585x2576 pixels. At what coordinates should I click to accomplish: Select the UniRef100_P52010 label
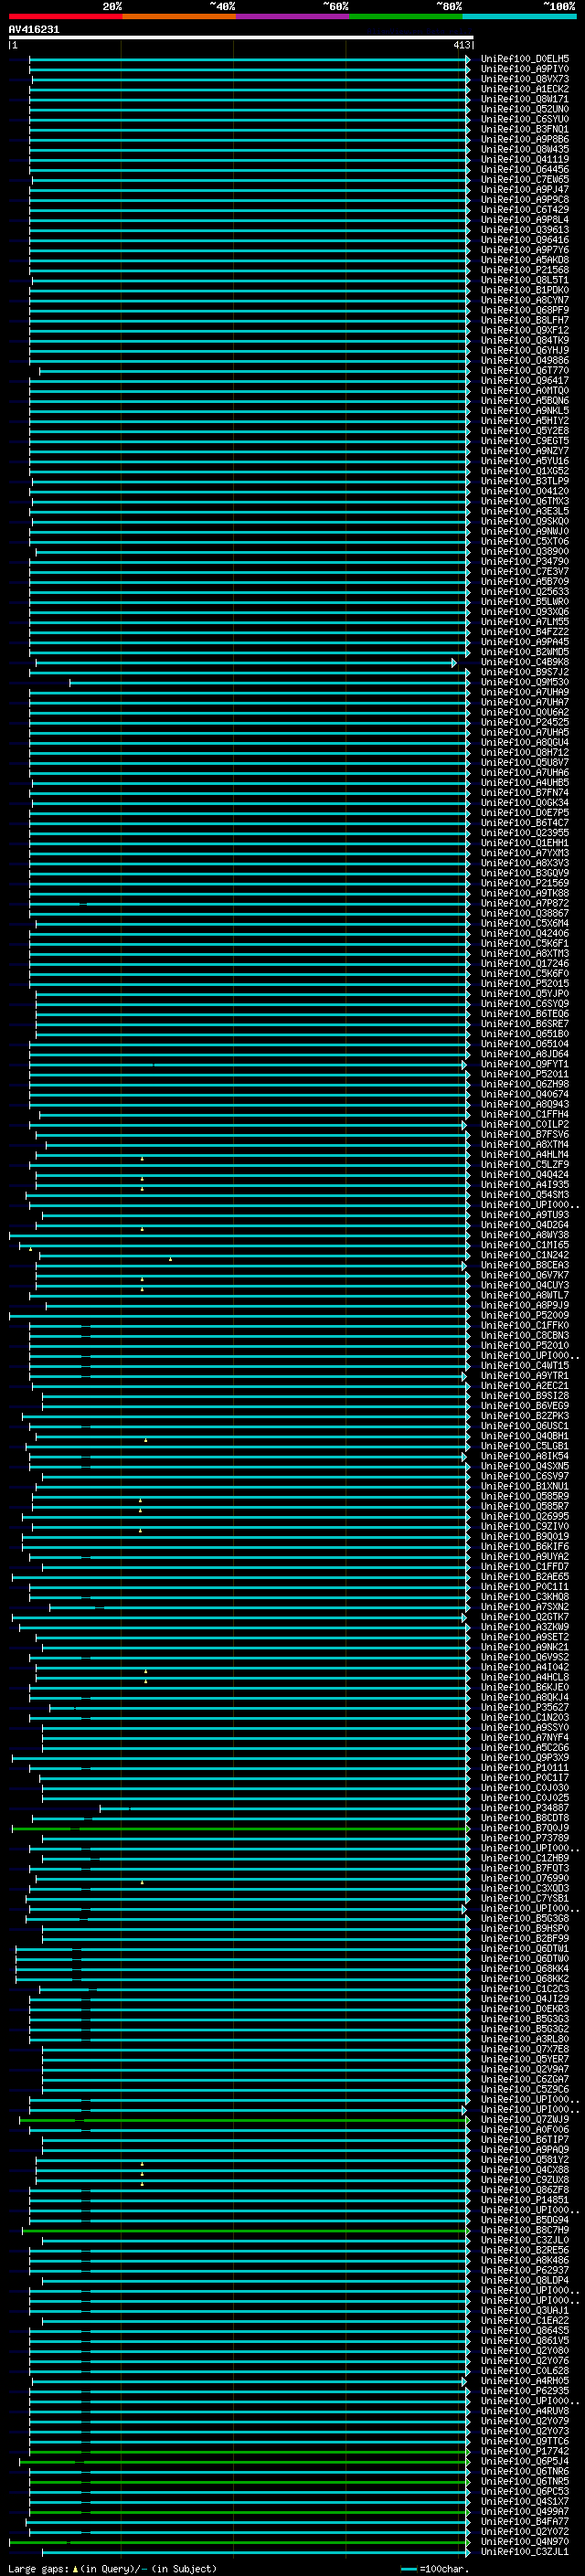tap(525, 1346)
